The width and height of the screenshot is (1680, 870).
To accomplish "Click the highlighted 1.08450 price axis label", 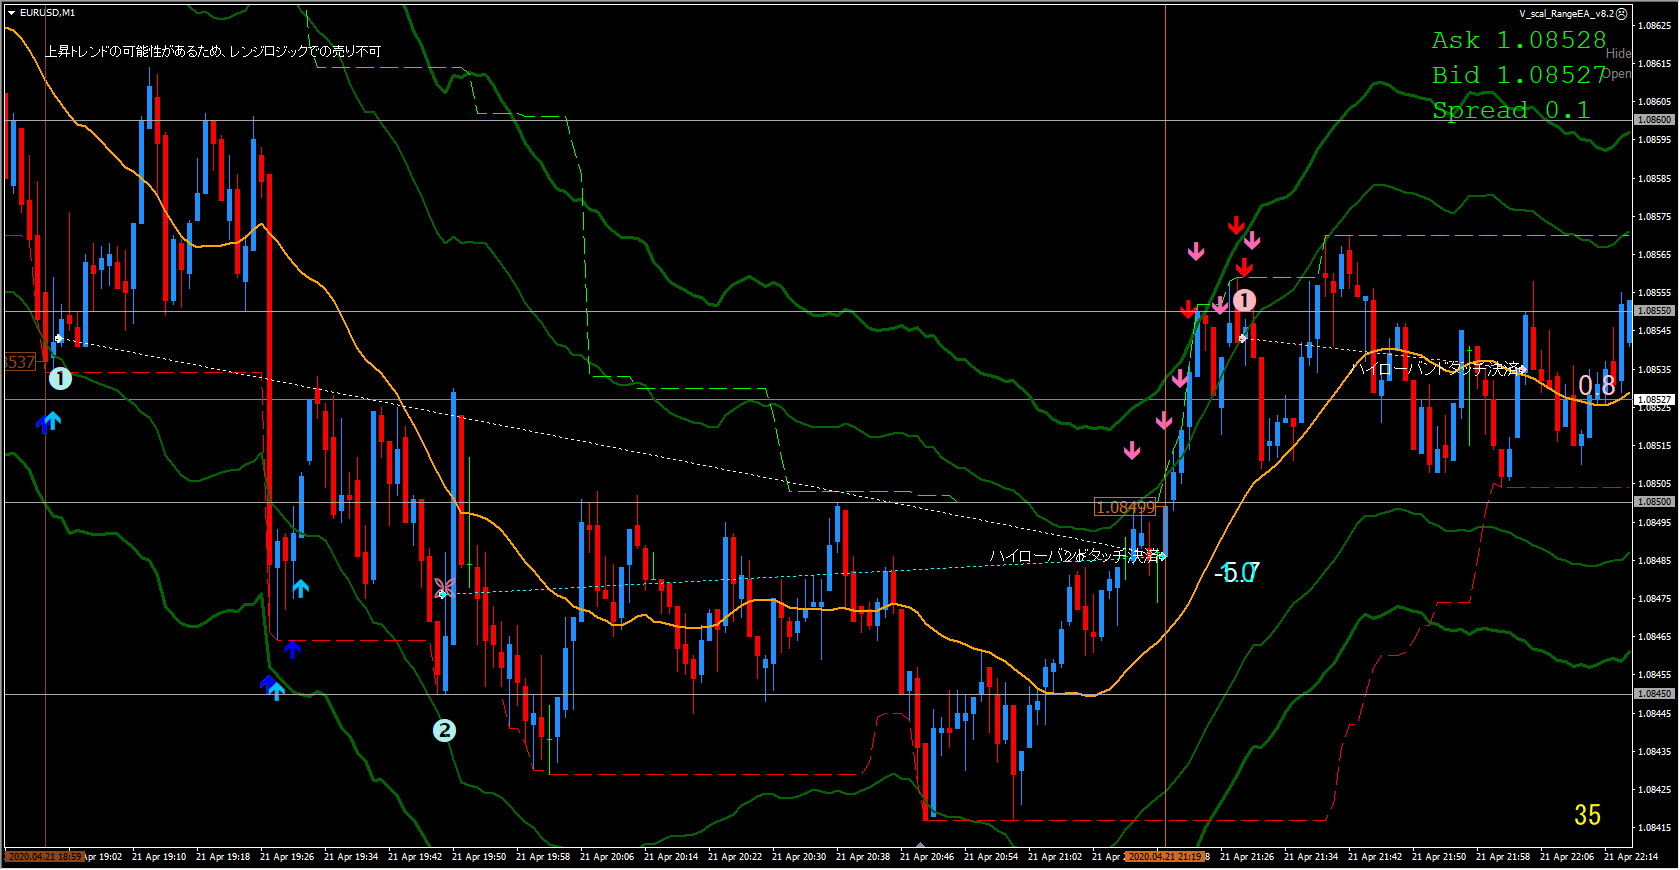I will 1653,693.
